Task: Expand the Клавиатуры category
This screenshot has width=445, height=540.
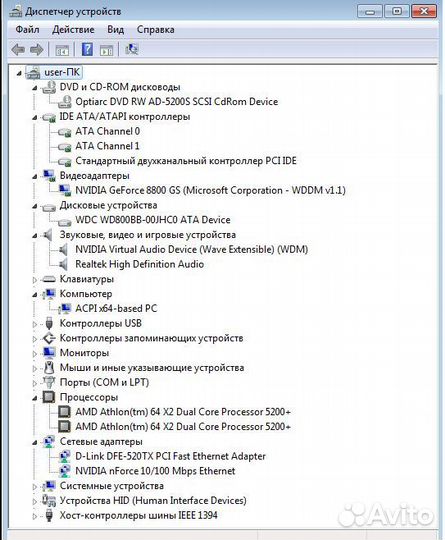Action: [x=35, y=280]
